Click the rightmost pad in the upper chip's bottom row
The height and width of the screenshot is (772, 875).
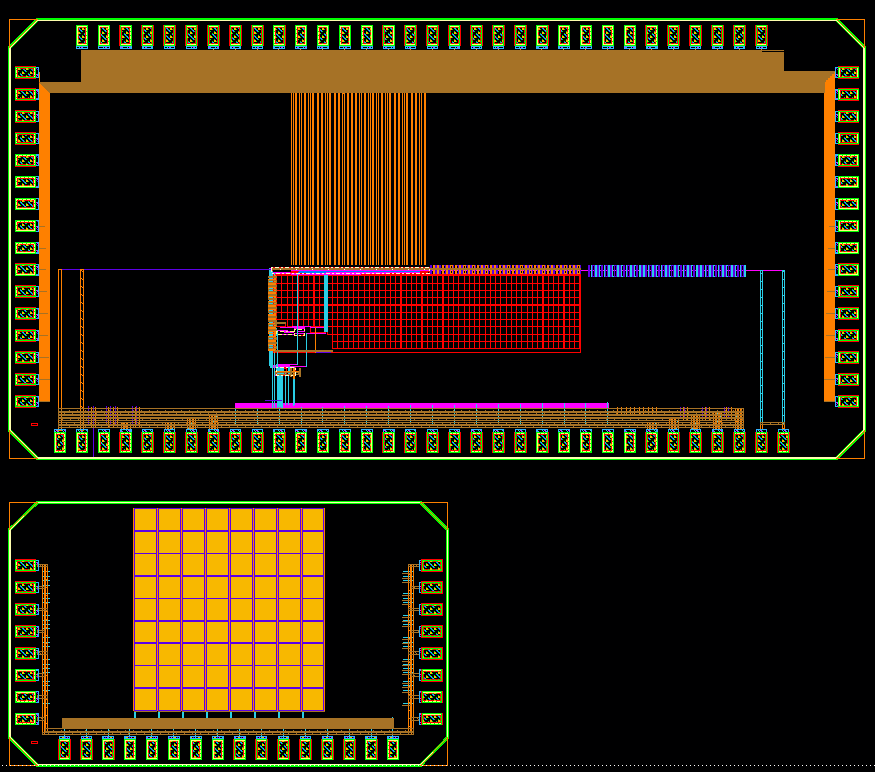tap(783, 441)
